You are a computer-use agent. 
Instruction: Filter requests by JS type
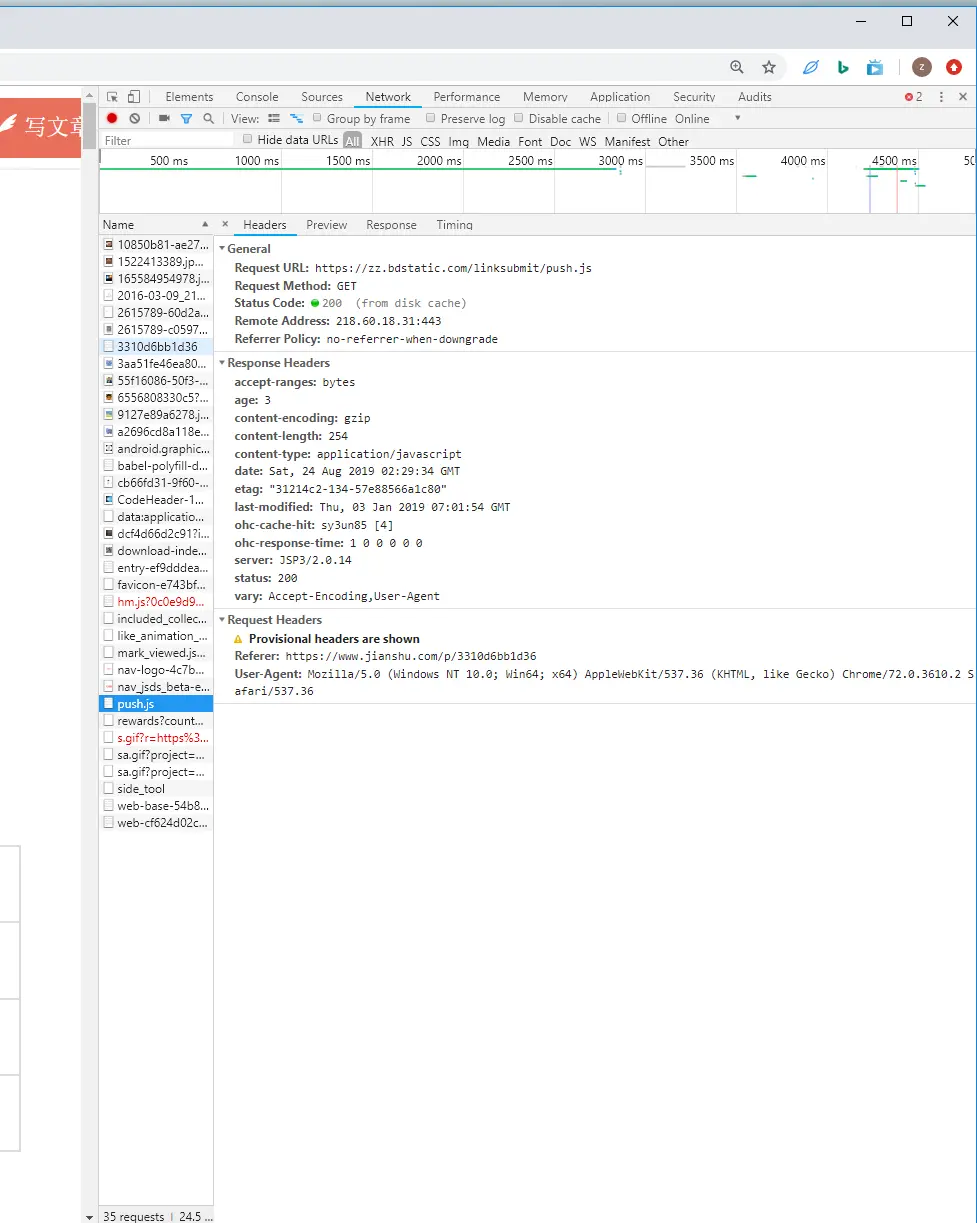tap(407, 142)
